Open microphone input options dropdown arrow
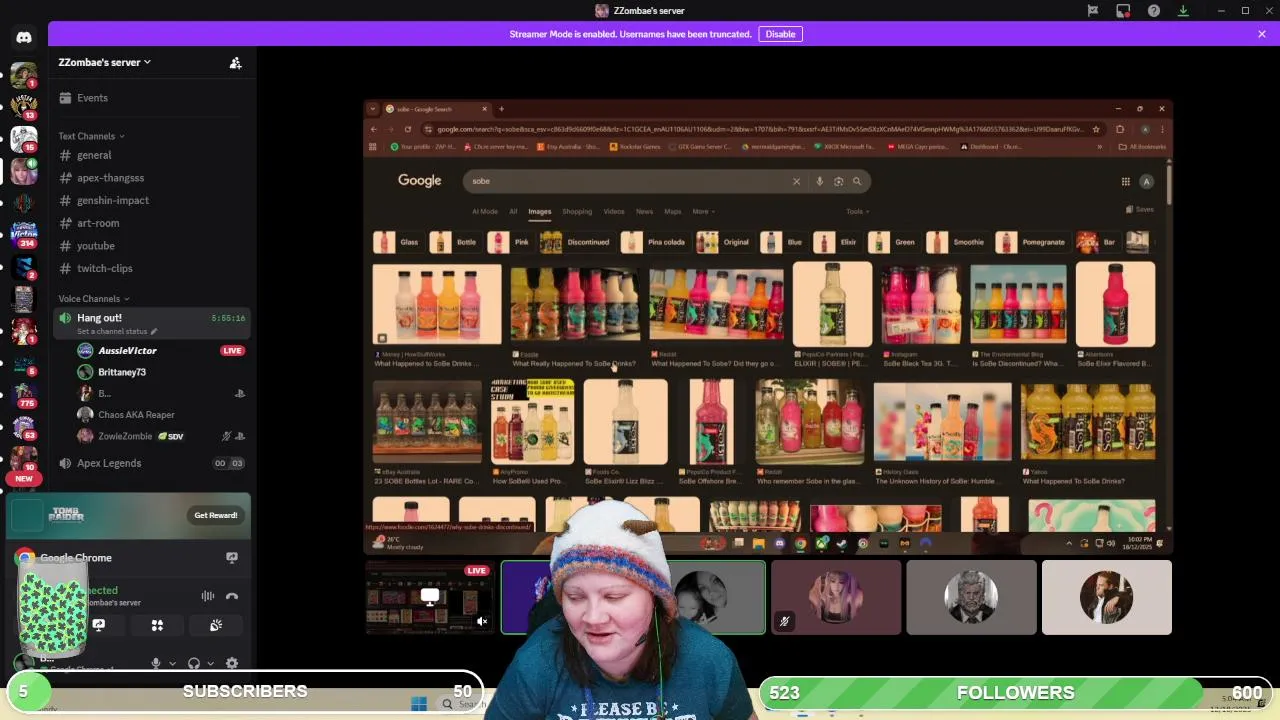 172,663
